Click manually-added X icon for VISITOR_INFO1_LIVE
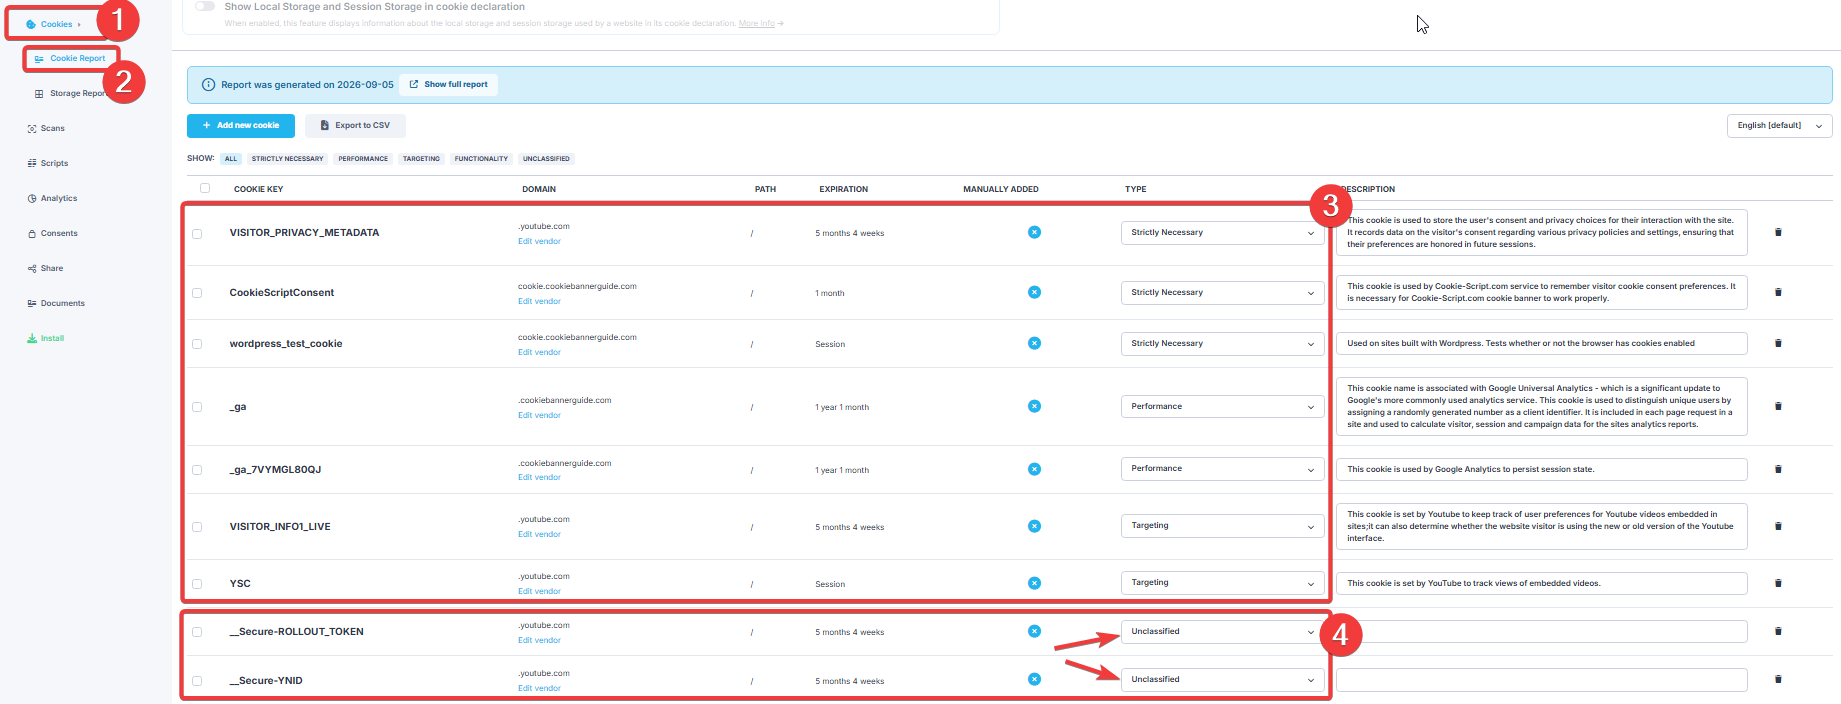 [x=1034, y=526]
